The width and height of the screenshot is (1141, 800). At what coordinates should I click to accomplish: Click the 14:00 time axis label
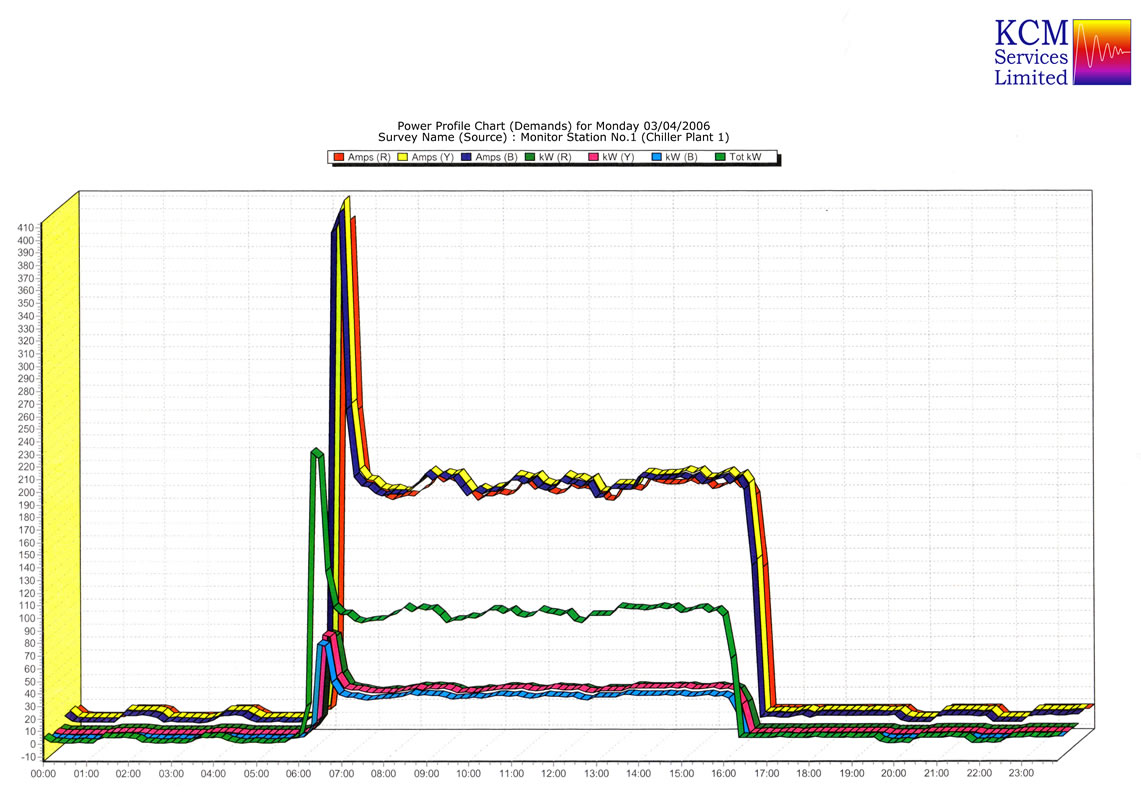coord(639,774)
